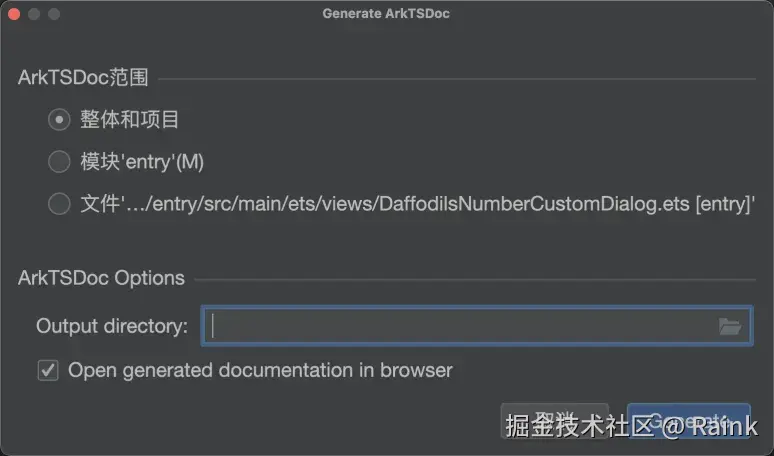Click the ArkTSDoc Options section heading

[101, 278]
